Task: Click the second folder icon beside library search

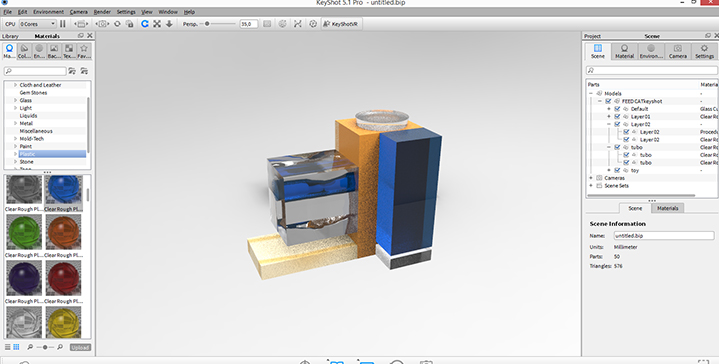Action: pos(84,71)
